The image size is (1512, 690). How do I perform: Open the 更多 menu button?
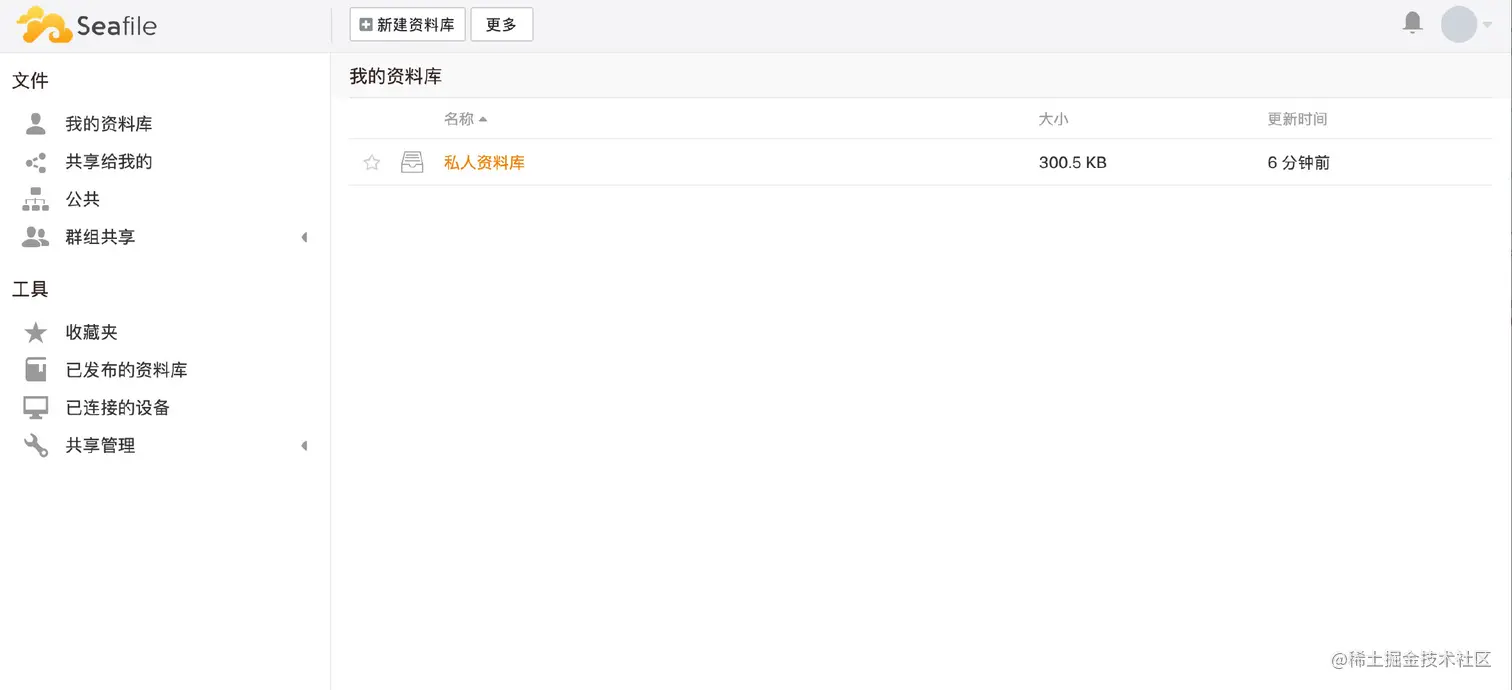coord(501,25)
